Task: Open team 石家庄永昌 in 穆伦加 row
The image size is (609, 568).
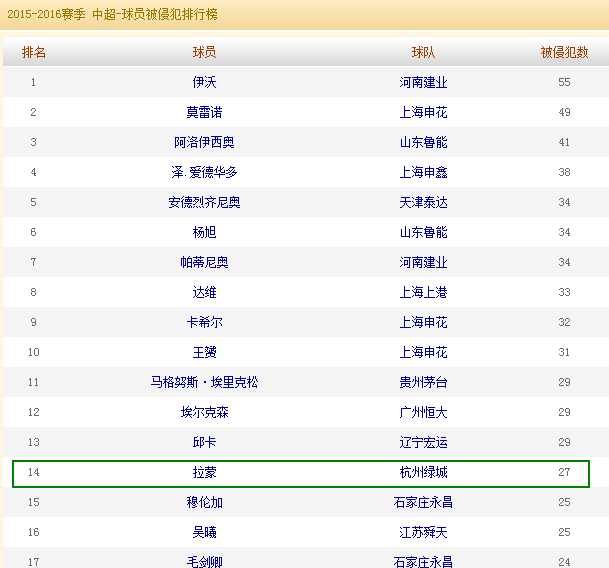Action: tap(423, 502)
